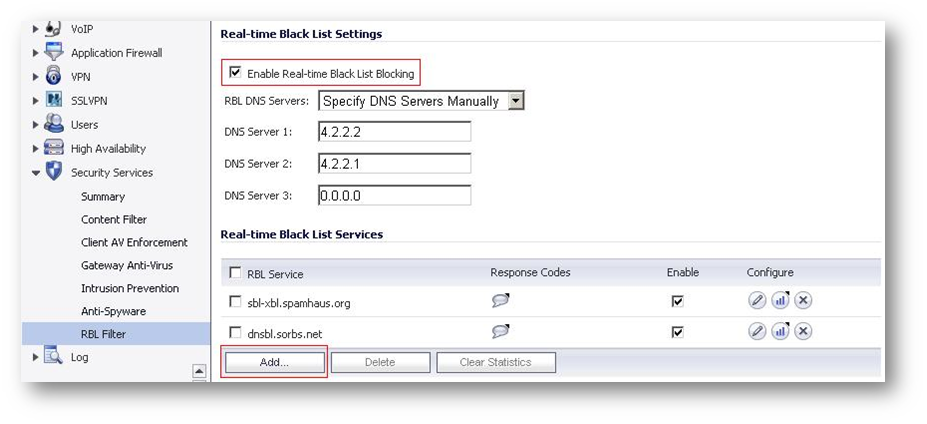This screenshot has height=424, width=927.
Task: Click the dnsbl.sorbs.net service name
Action: [285, 334]
